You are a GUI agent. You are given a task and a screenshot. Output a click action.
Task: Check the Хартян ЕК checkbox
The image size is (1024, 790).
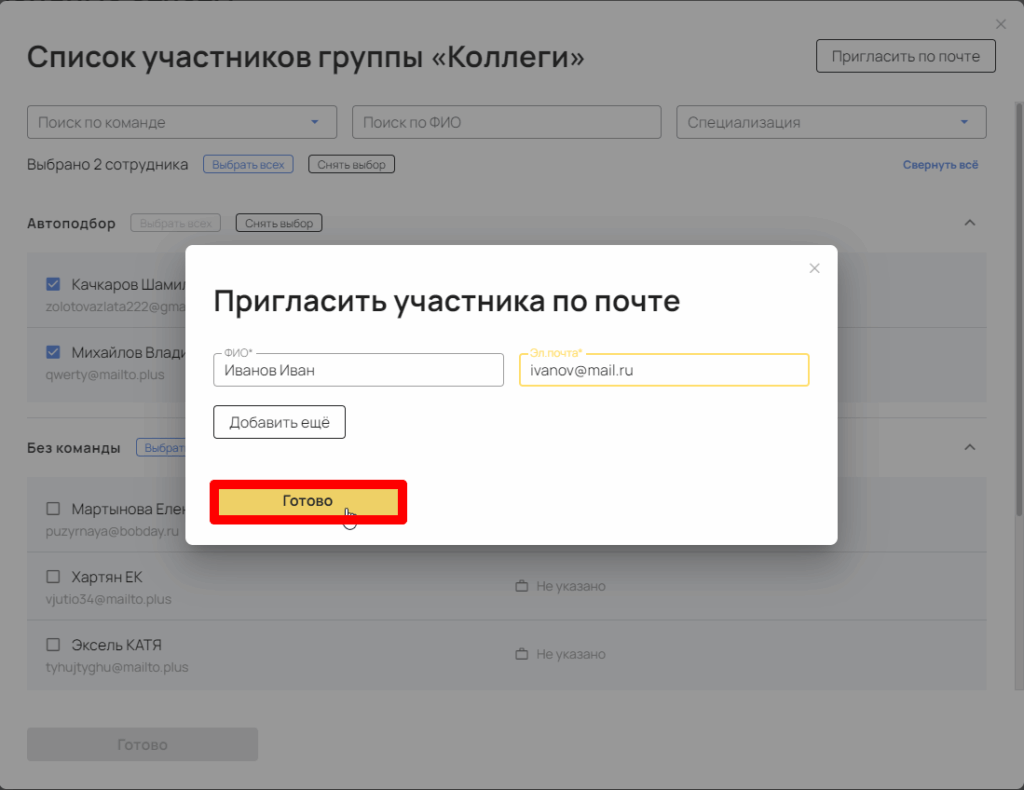[54, 577]
